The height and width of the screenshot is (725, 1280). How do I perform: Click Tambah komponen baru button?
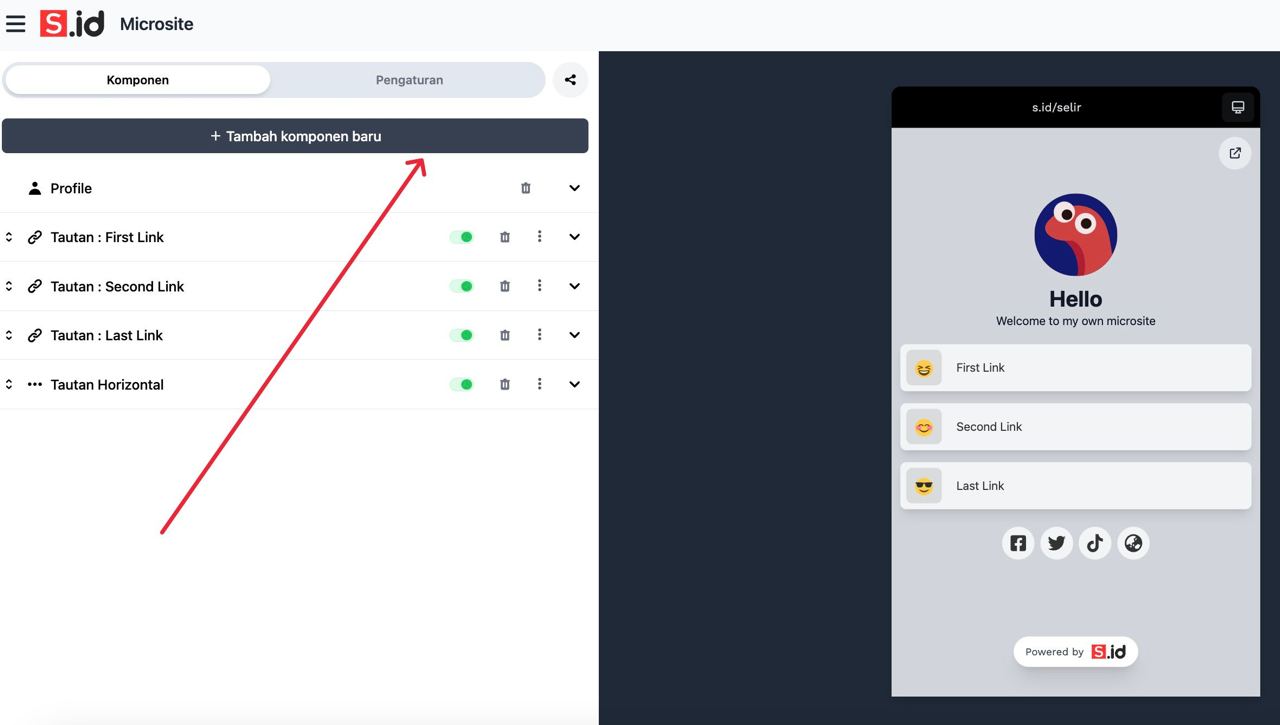point(295,136)
